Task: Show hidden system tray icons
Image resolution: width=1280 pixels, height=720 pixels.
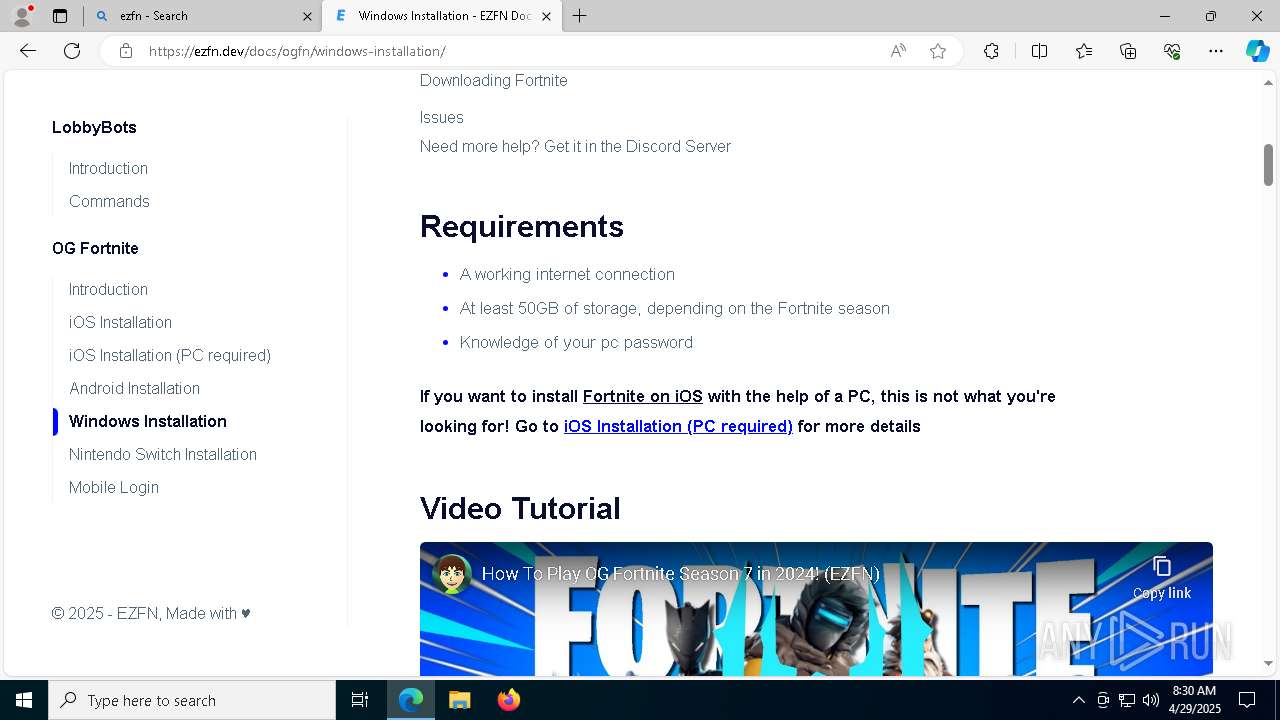Action: (1078, 700)
